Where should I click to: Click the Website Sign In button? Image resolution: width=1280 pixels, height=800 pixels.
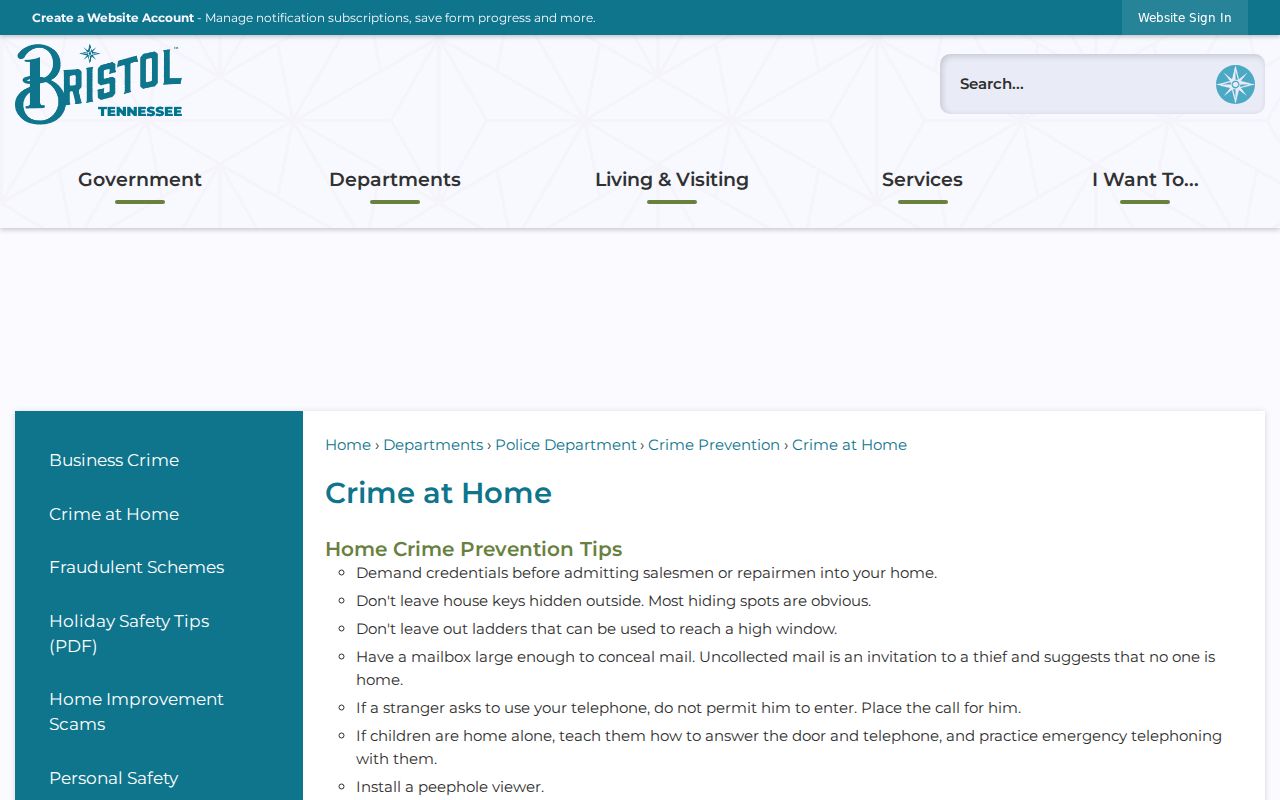point(1185,18)
